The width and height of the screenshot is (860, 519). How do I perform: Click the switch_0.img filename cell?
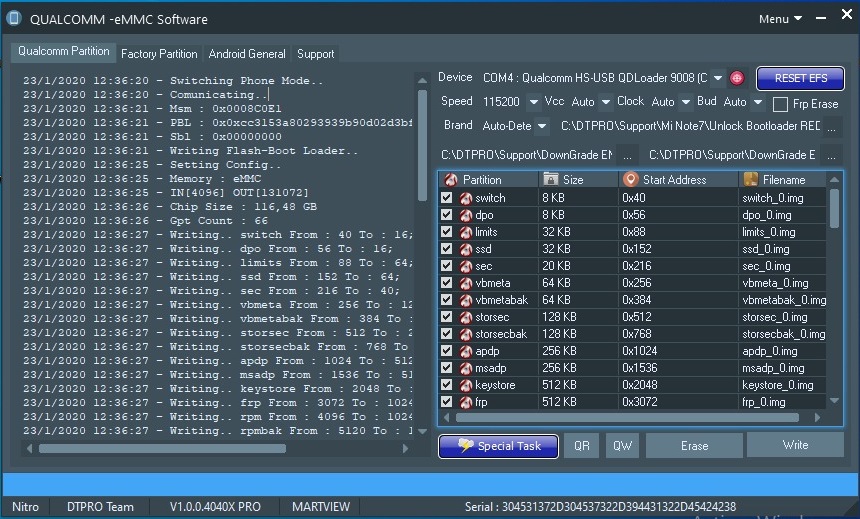[x=782, y=198]
